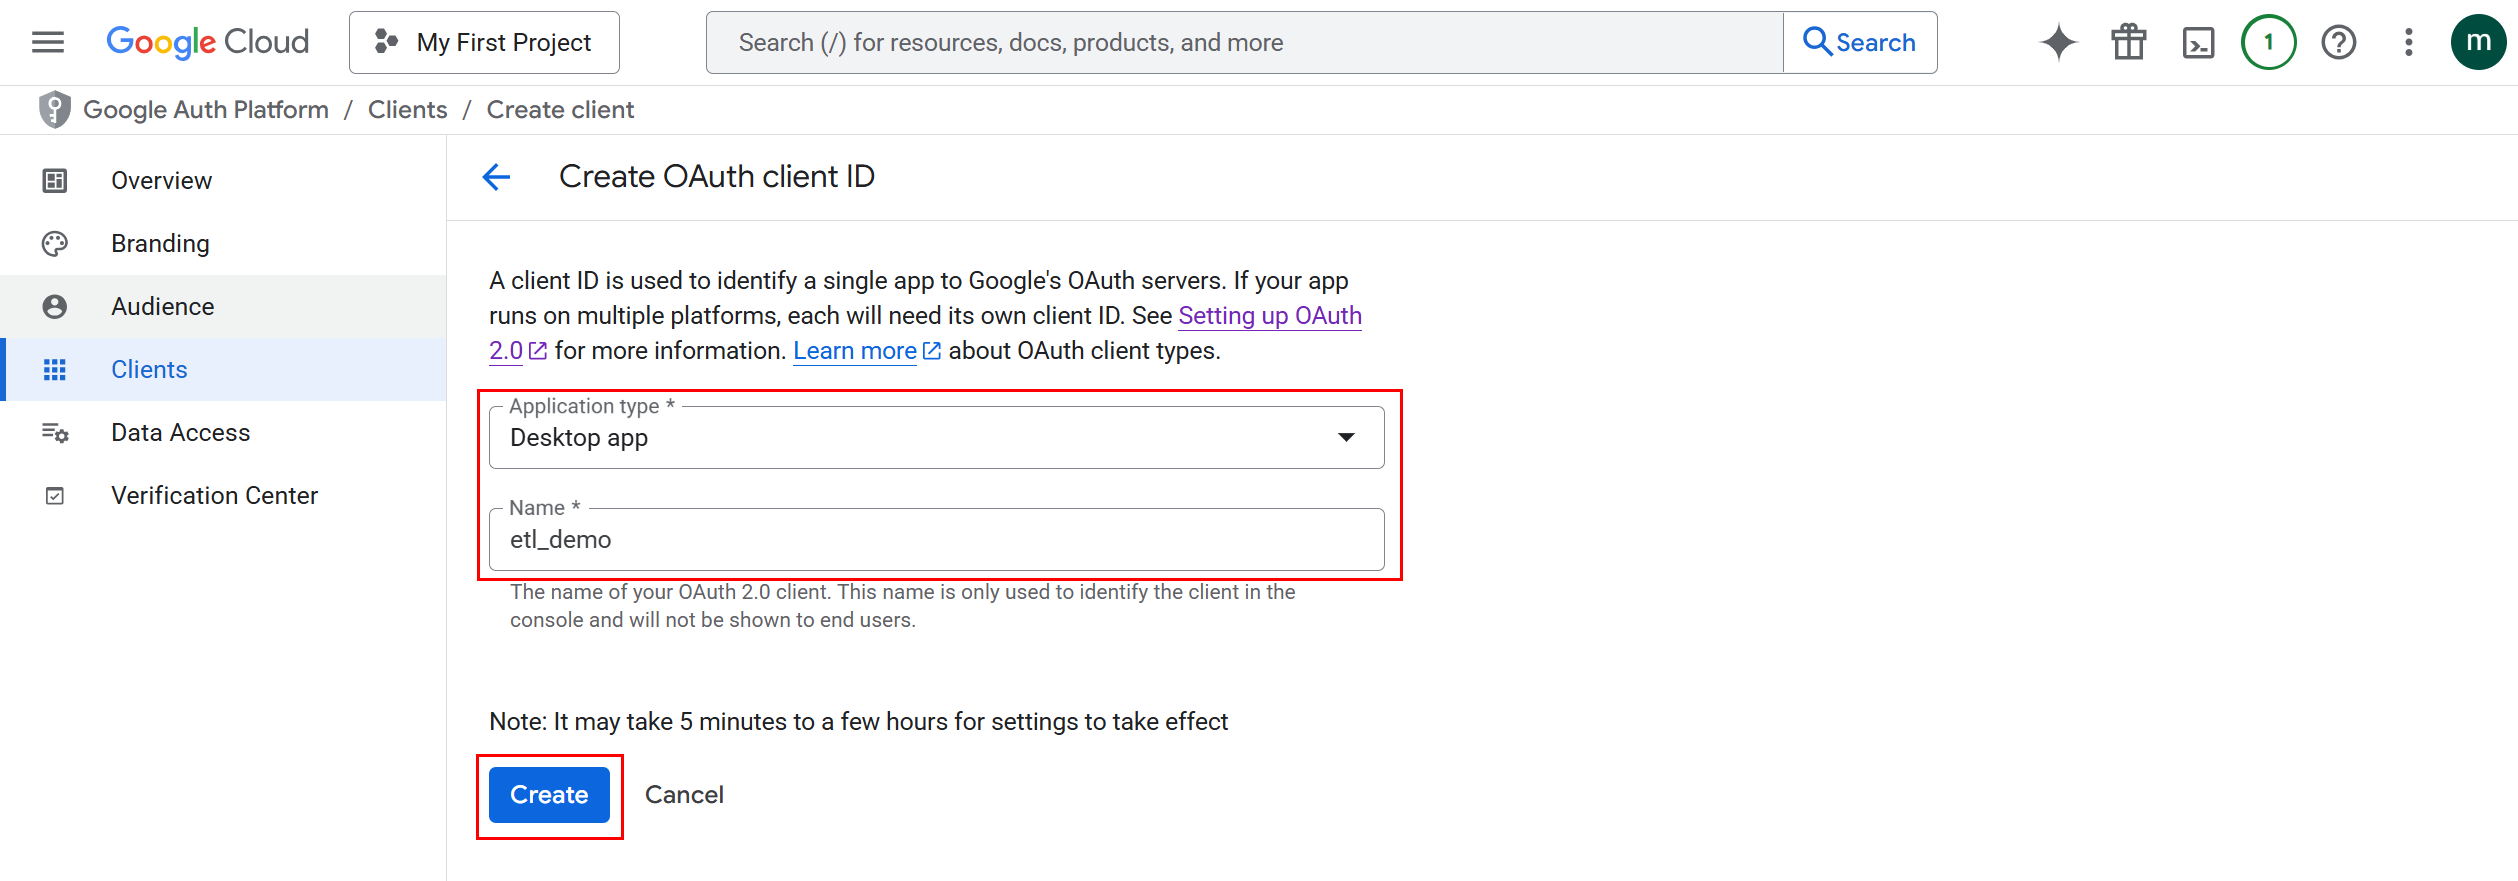Go to Google Auth Platform breadcrumb
Screen dimensions: 2518x881
tap(206, 110)
